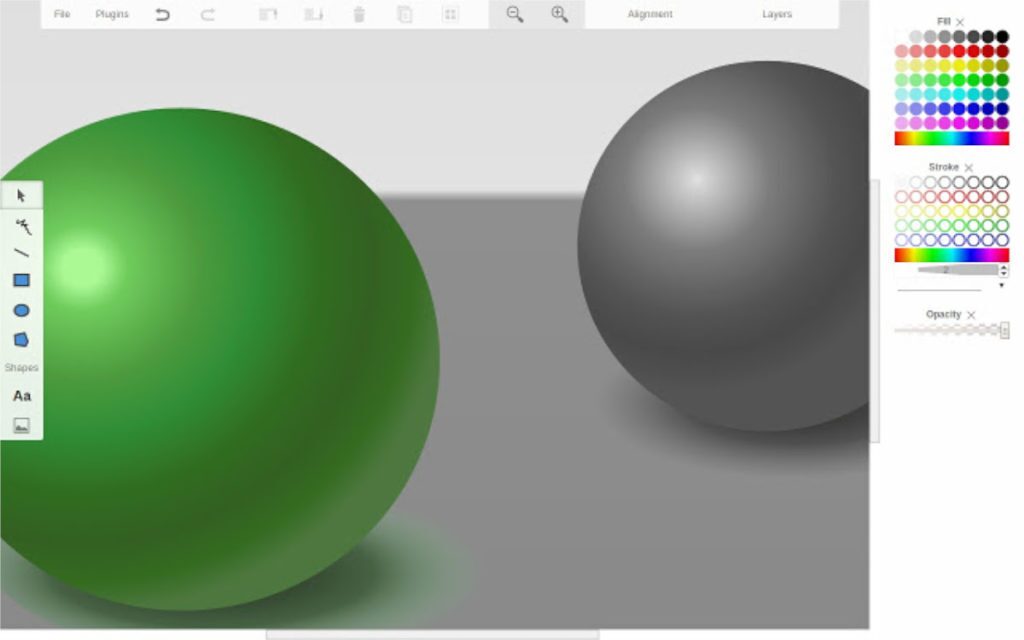Open the Plugins menu

[112, 14]
